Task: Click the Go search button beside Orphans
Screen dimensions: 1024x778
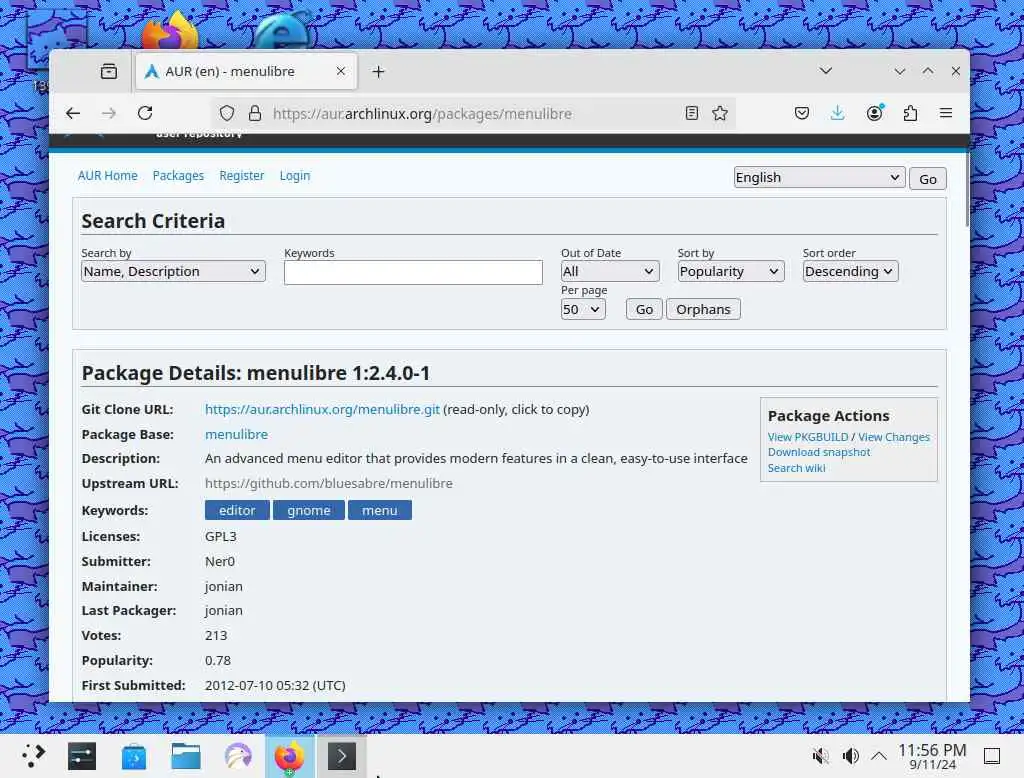Action: [644, 310]
